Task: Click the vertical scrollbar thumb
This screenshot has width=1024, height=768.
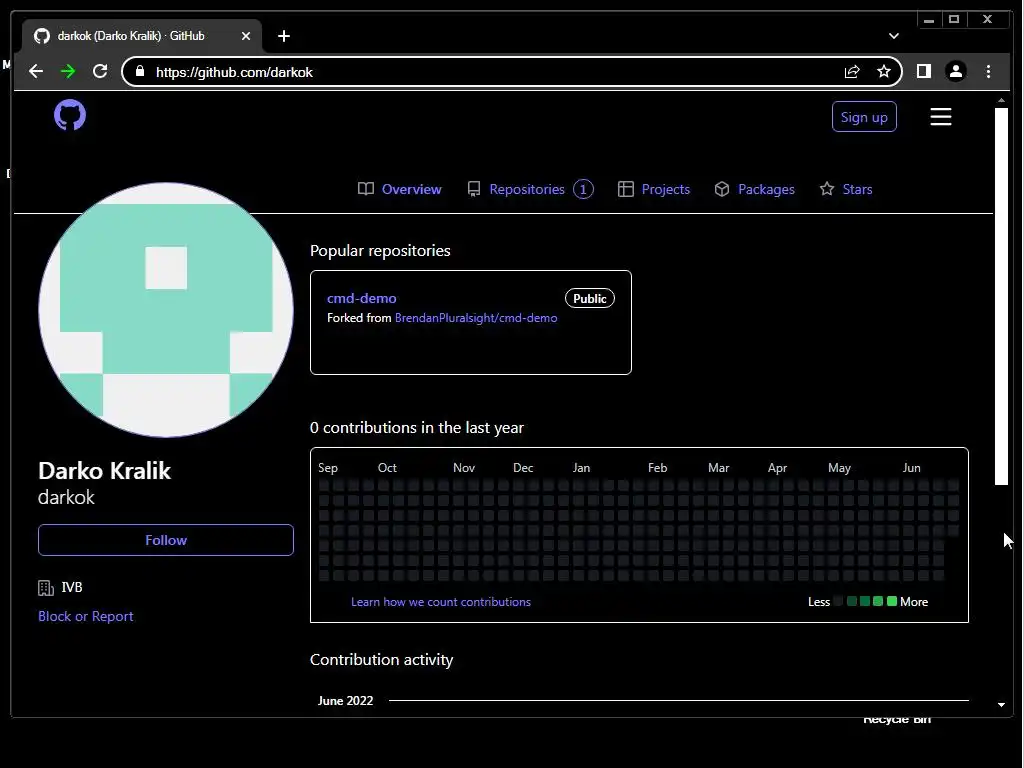Action: (1001, 297)
